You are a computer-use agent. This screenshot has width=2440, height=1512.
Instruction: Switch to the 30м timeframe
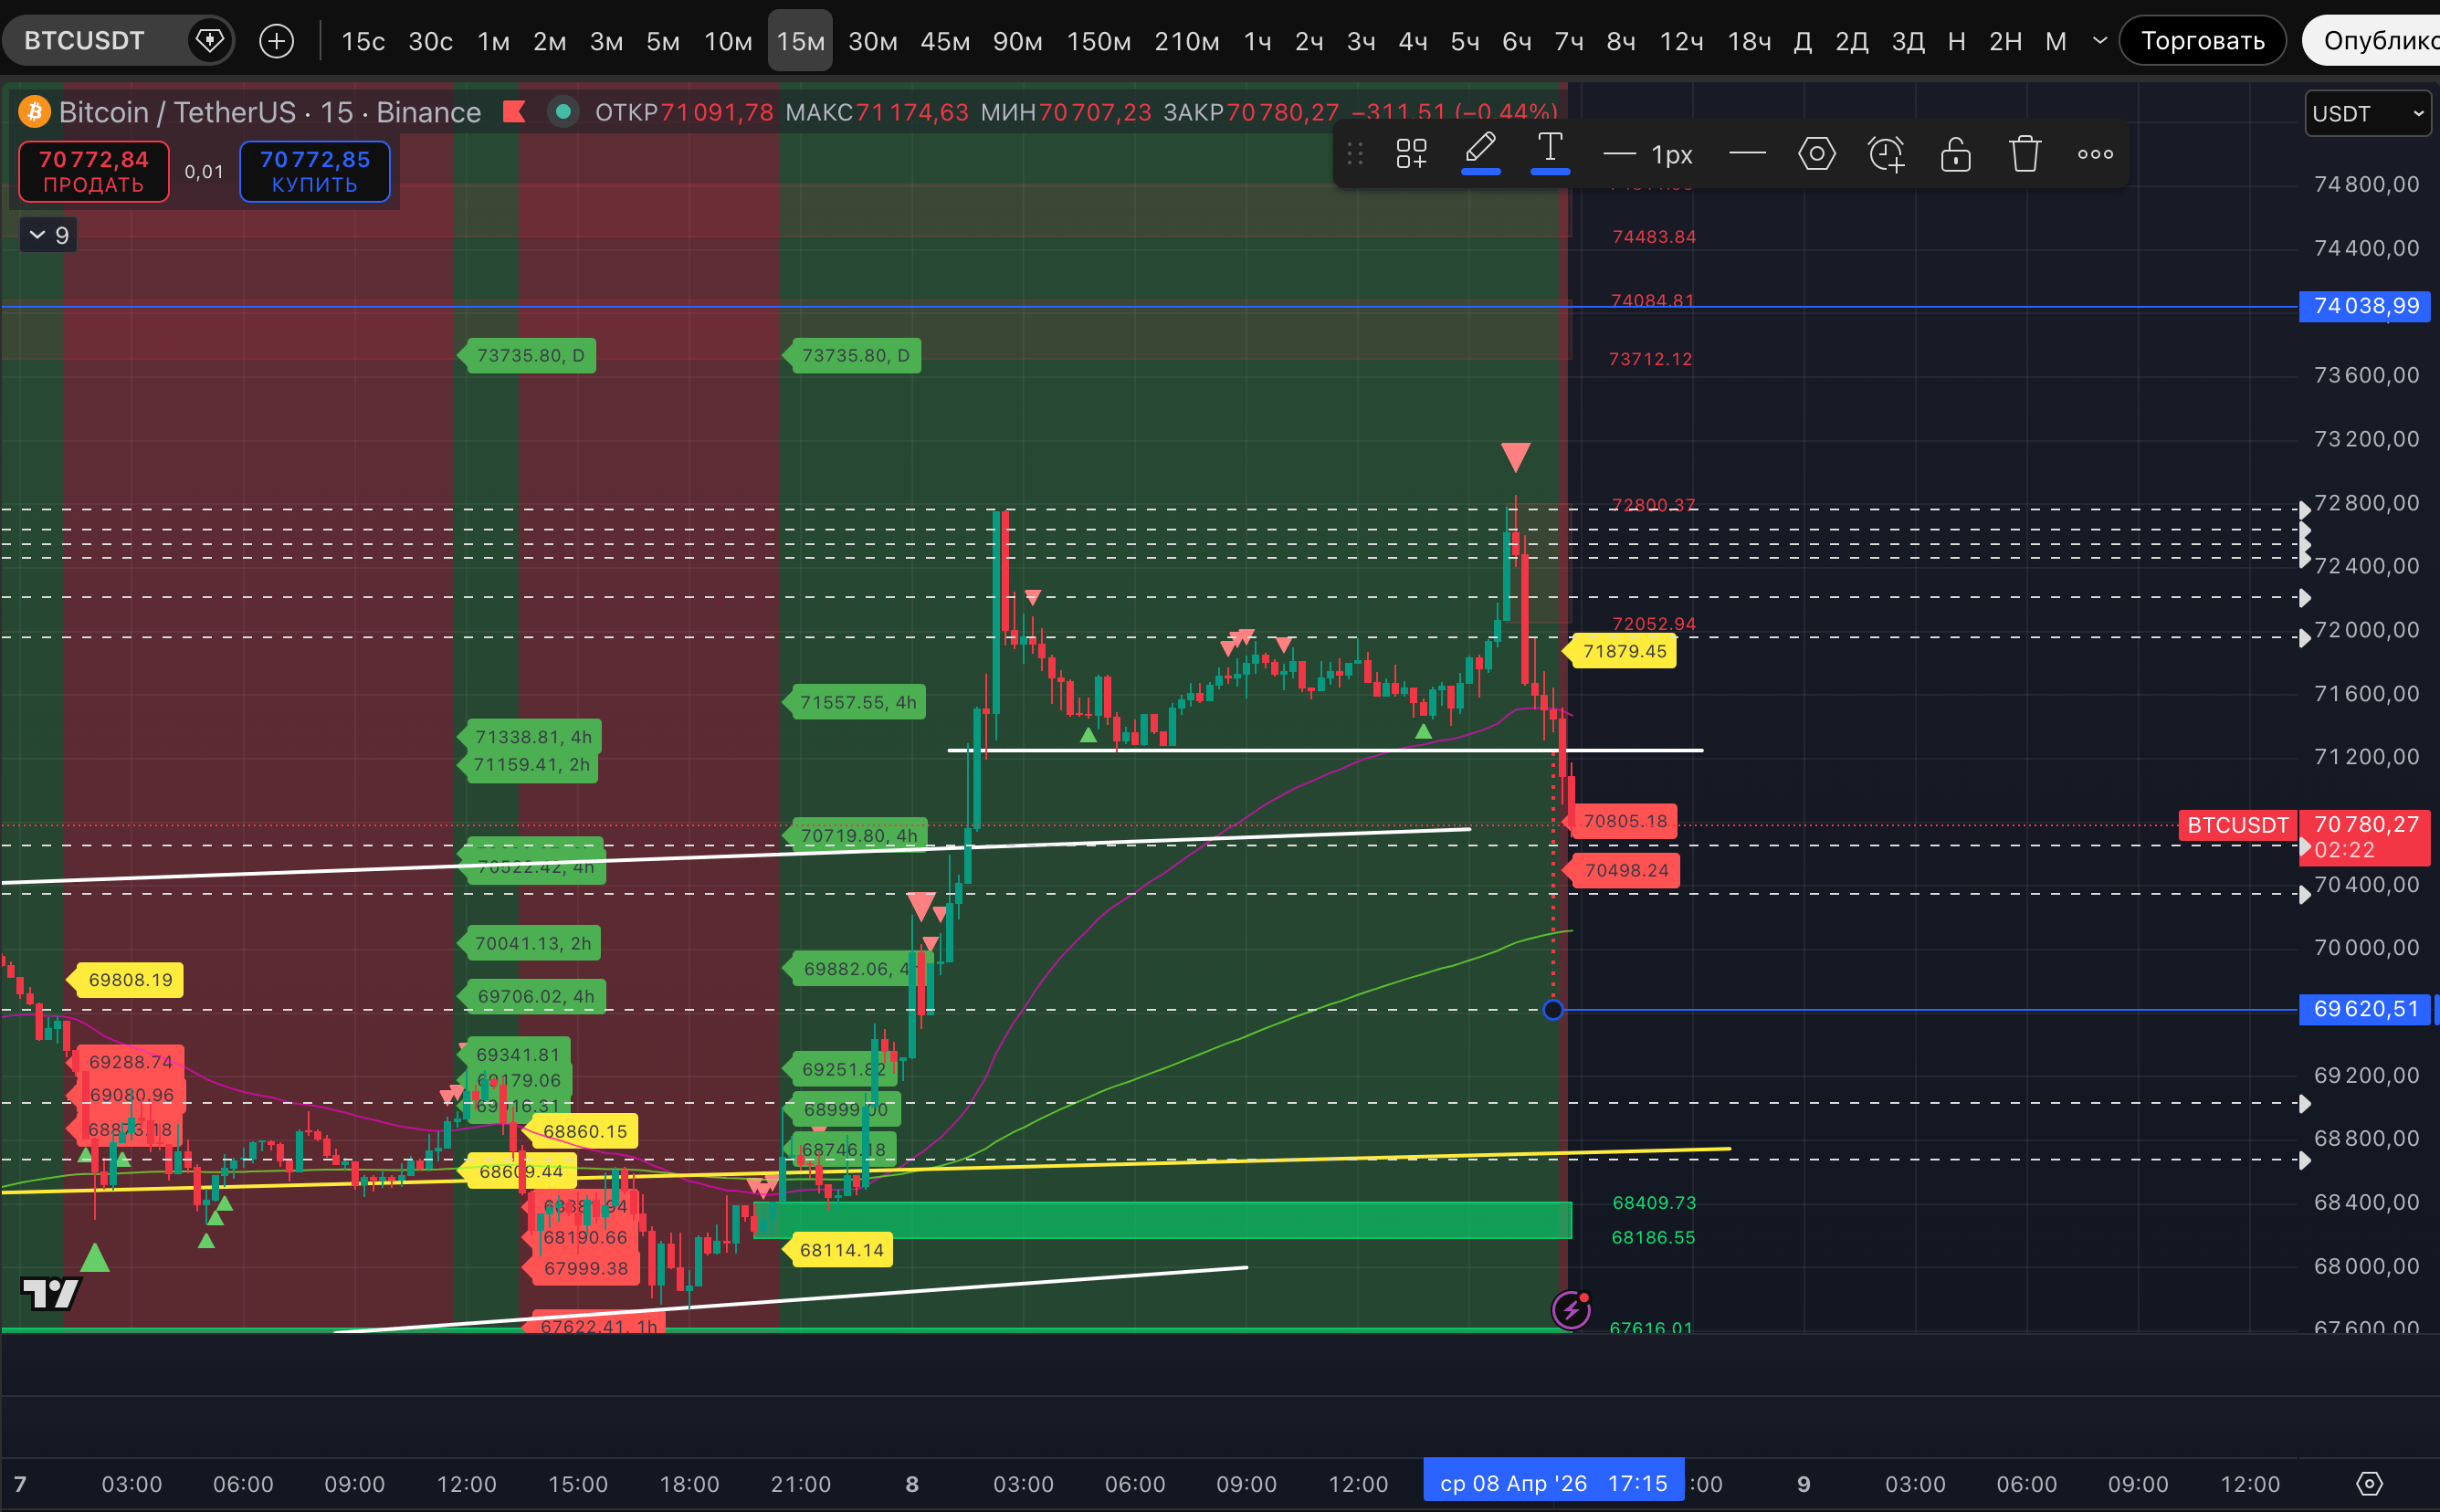point(872,41)
